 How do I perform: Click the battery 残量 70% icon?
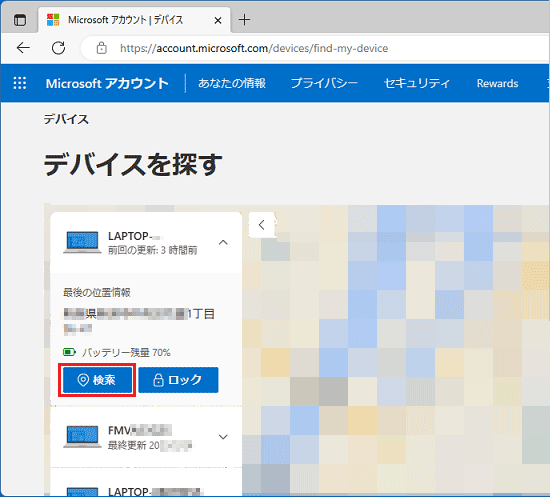[69, 352]
